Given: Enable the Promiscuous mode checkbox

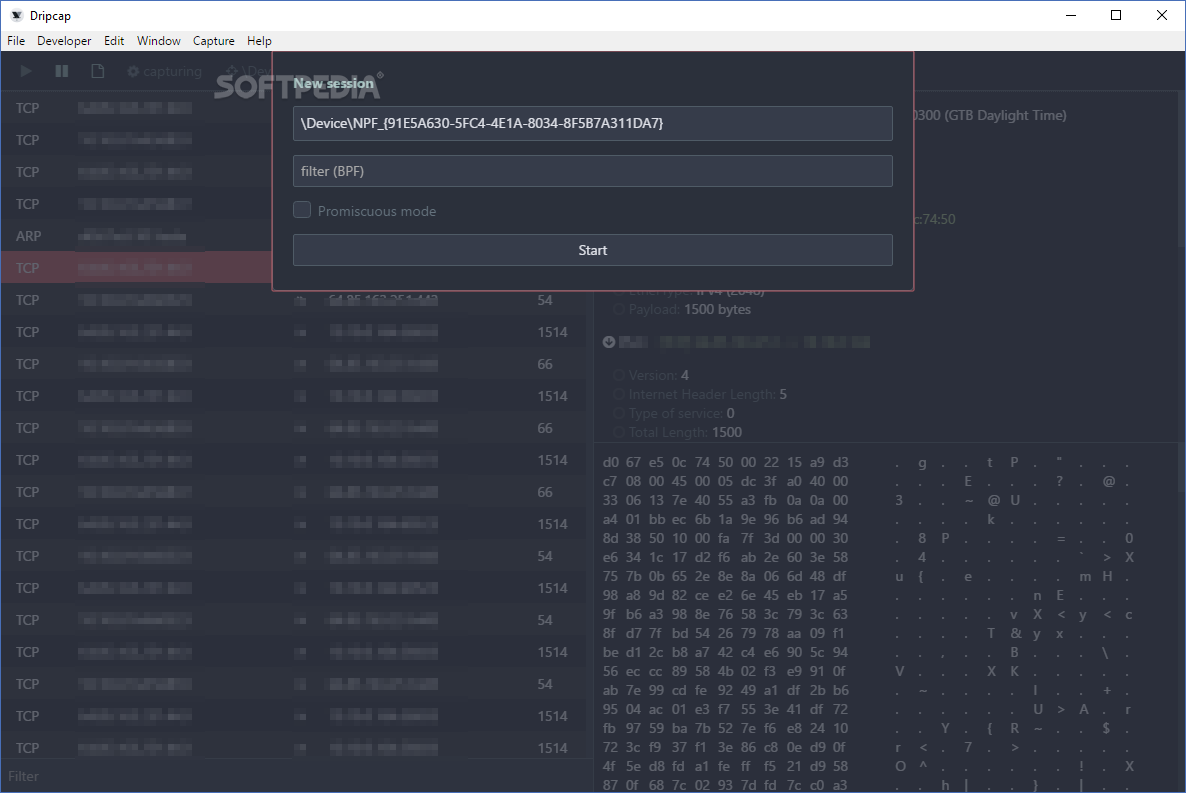Looking at the screenshot, I should 302,210.
